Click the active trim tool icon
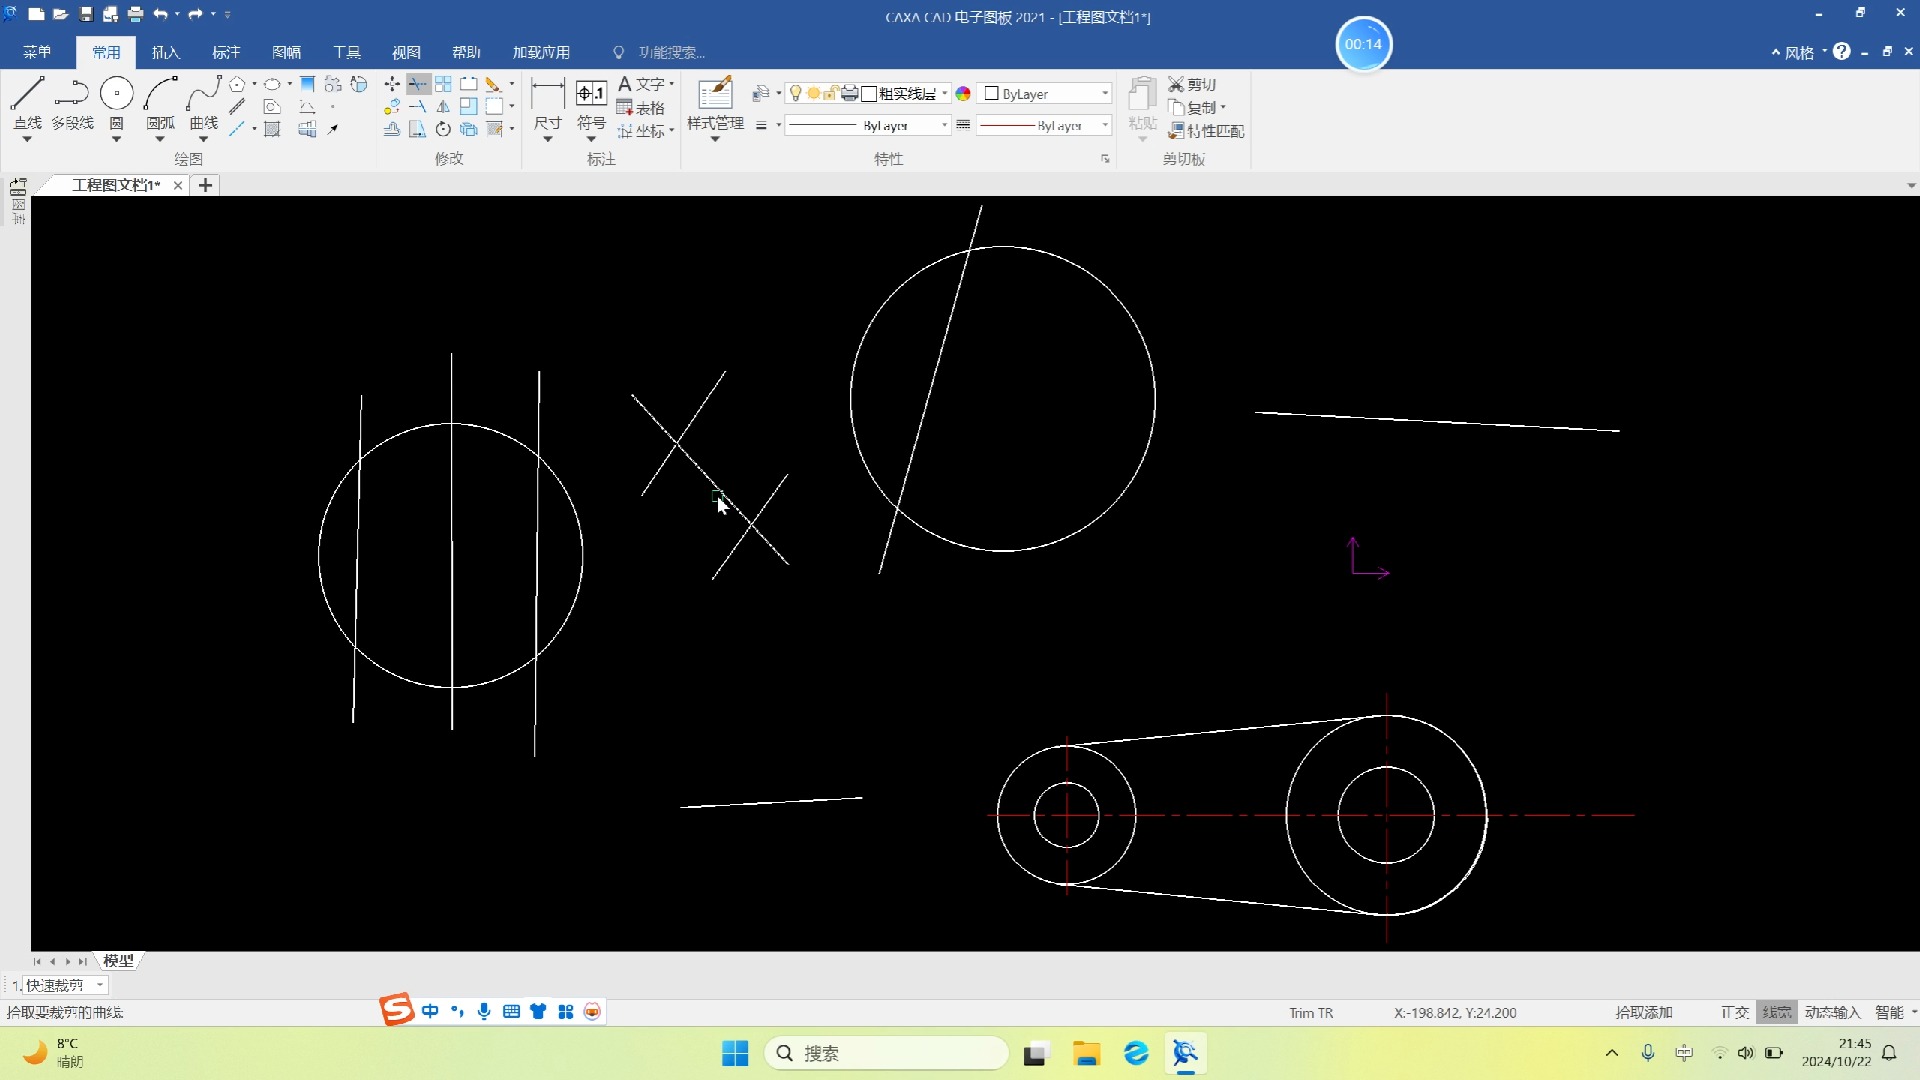Image resolution: width=1920 pixels, height=1080 pixels. [x=418, y=85]
